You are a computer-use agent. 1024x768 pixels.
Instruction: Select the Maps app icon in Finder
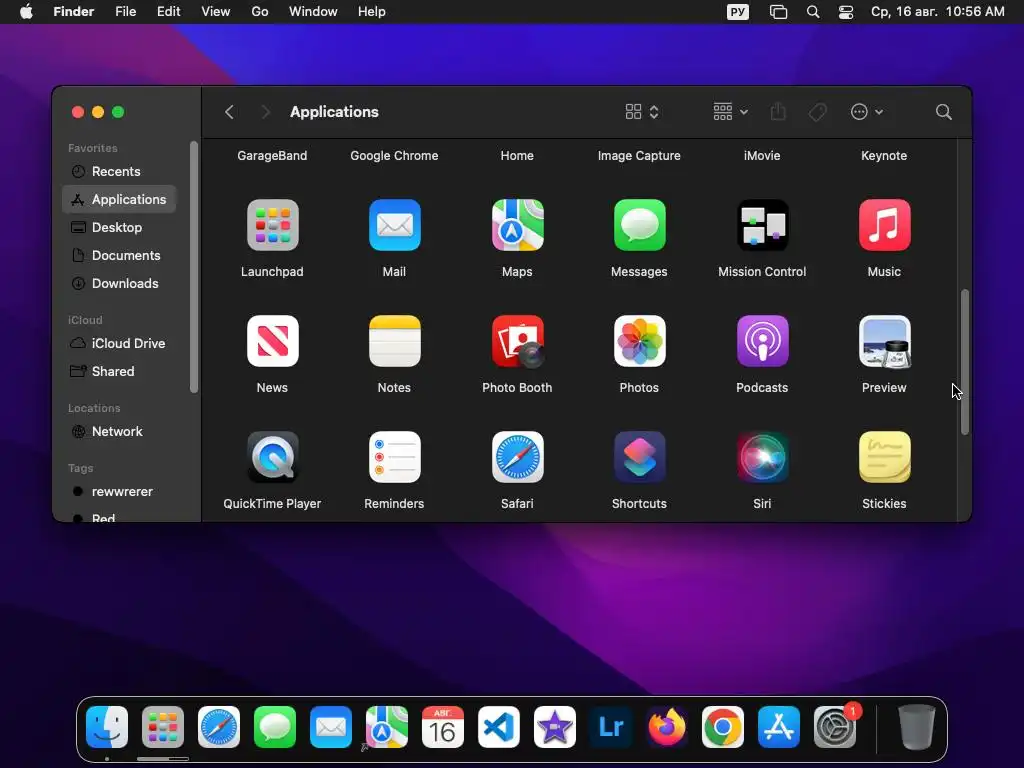pyautogui.click(x=517, y=225)
